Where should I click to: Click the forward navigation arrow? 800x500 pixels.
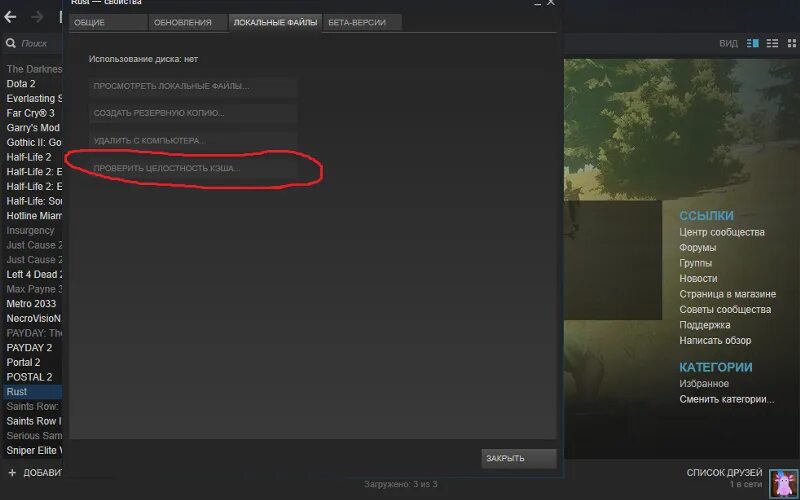(37, 17)
